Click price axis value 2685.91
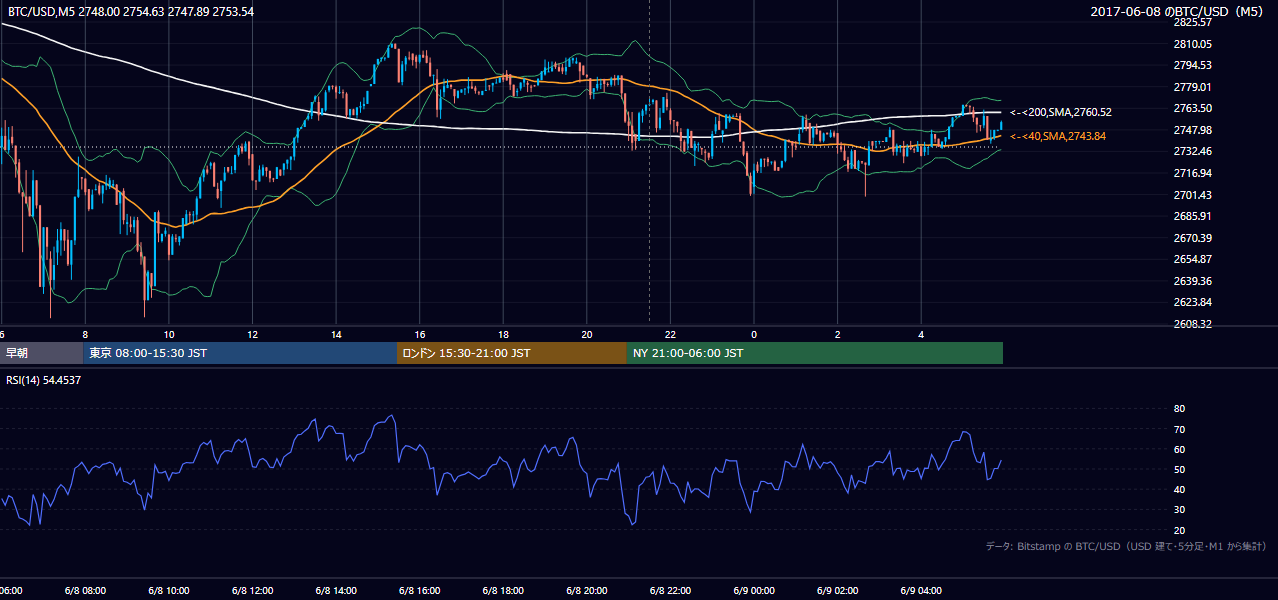The height and width of the screenshot is (600, 1278). [1193, 216]
